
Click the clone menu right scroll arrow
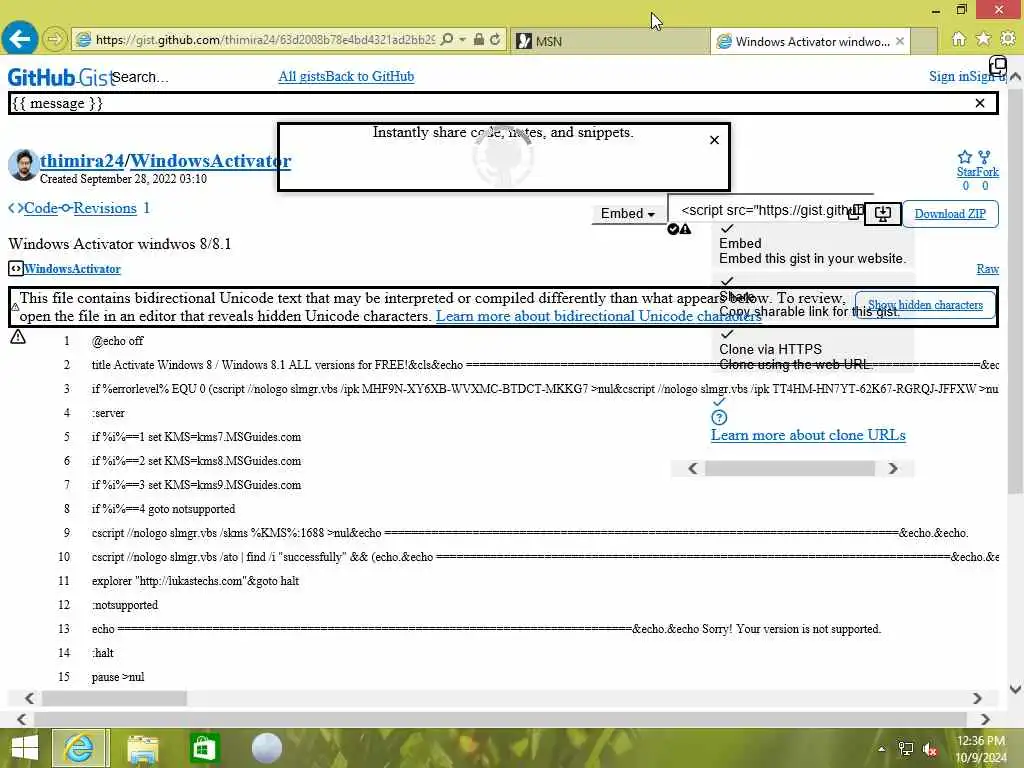893,468
